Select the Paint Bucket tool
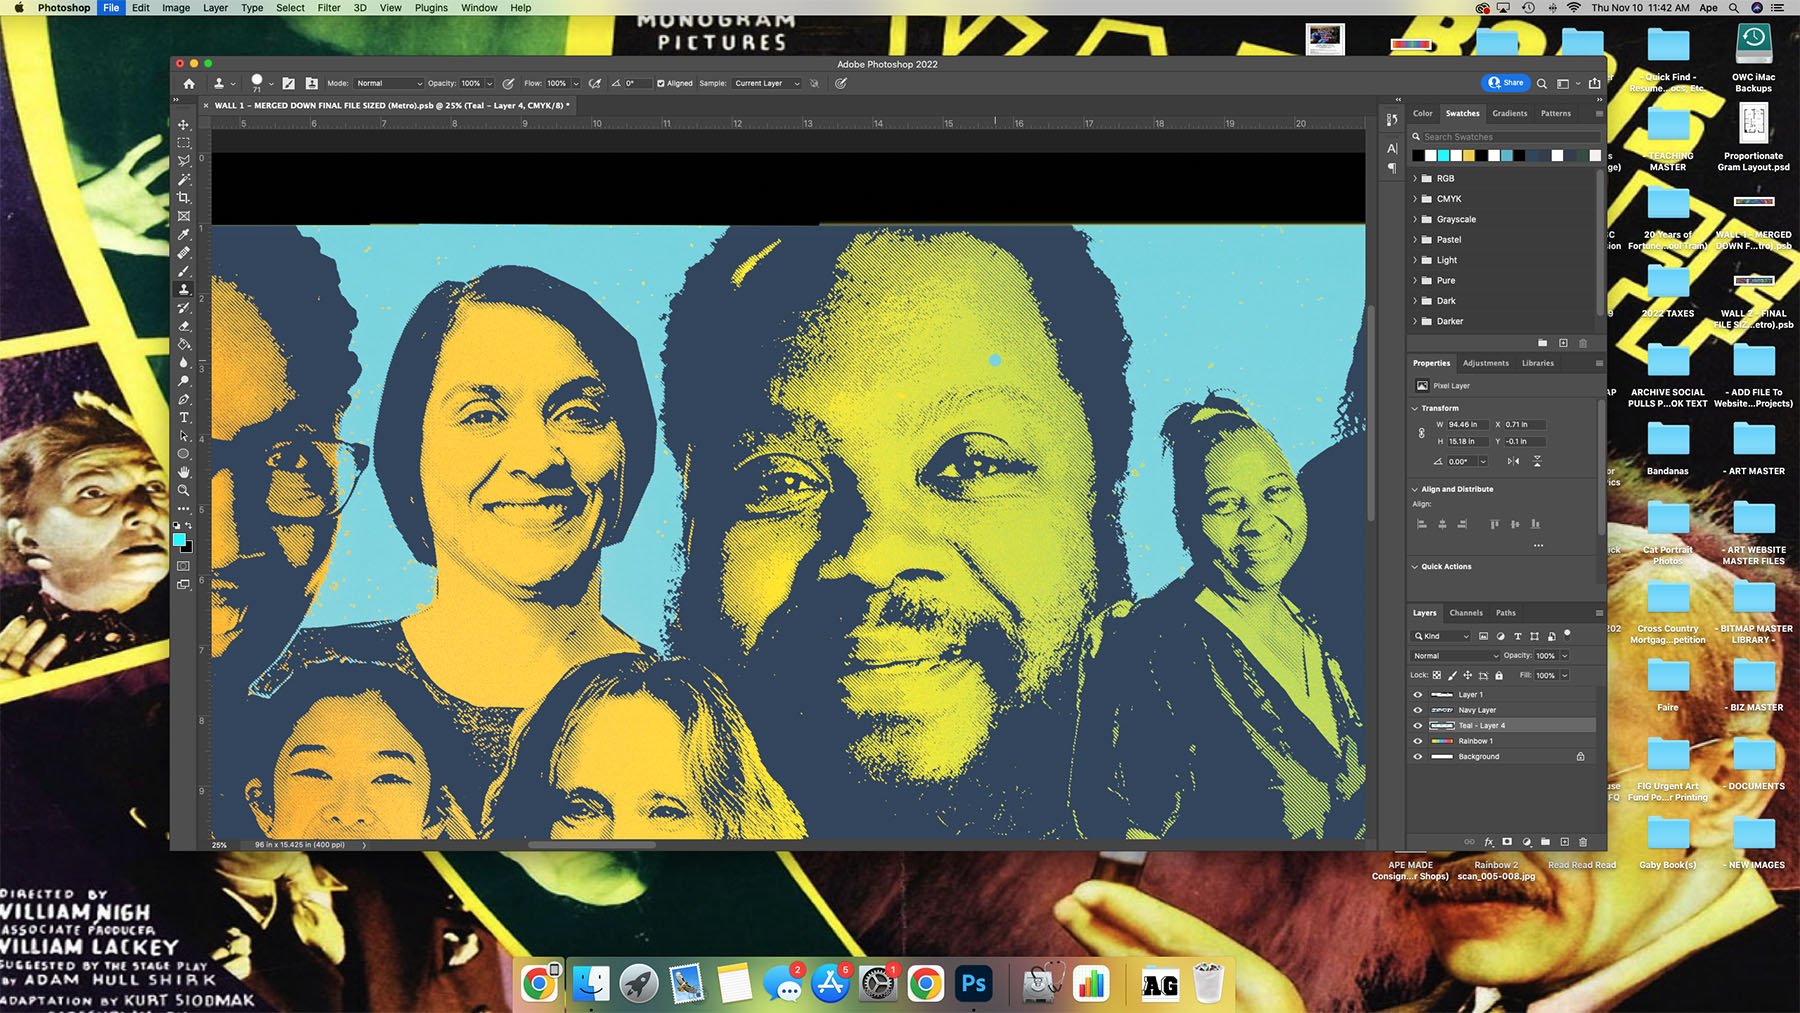The height and width of the screenshot is (1013, 1800). pyautogui.click(x=183, y=344)
